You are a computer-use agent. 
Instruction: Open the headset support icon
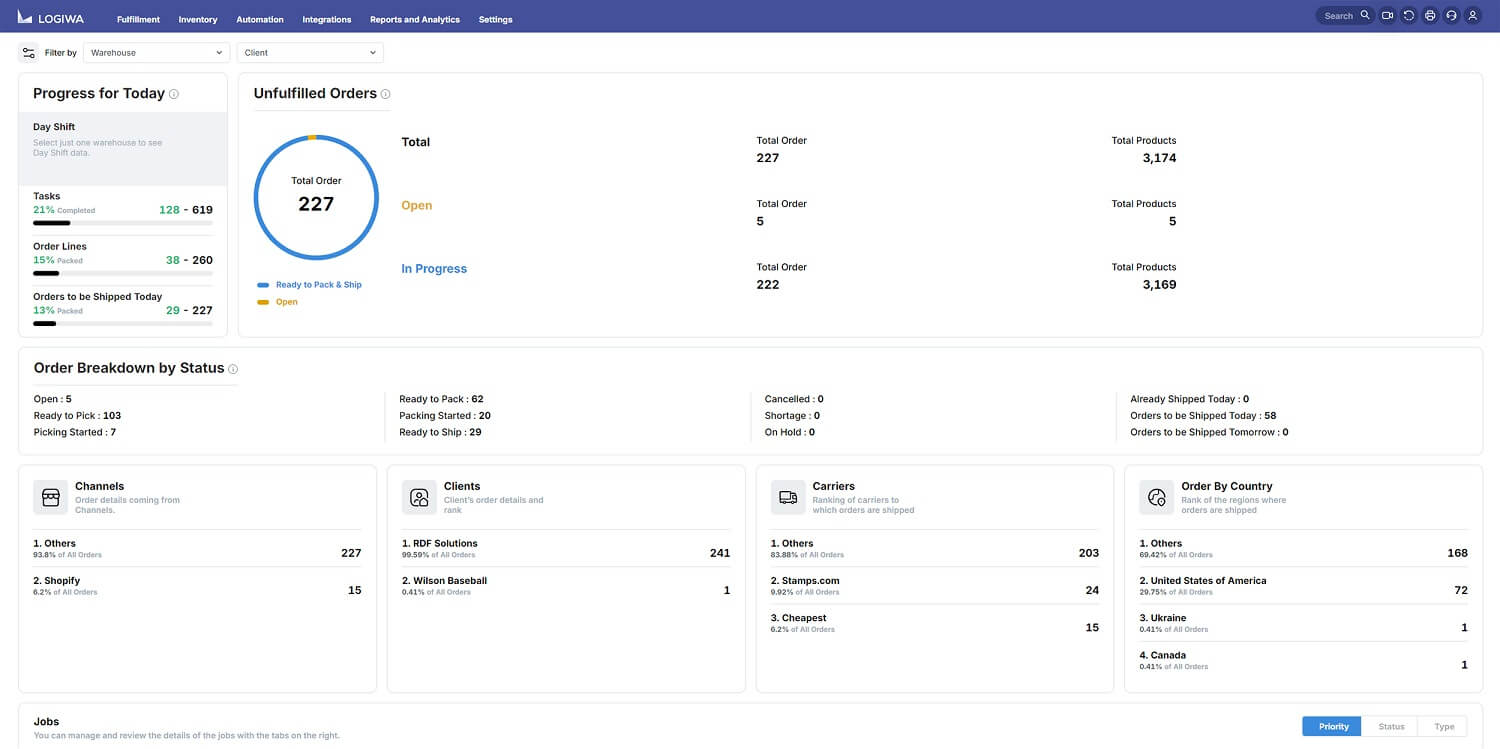1451,16
